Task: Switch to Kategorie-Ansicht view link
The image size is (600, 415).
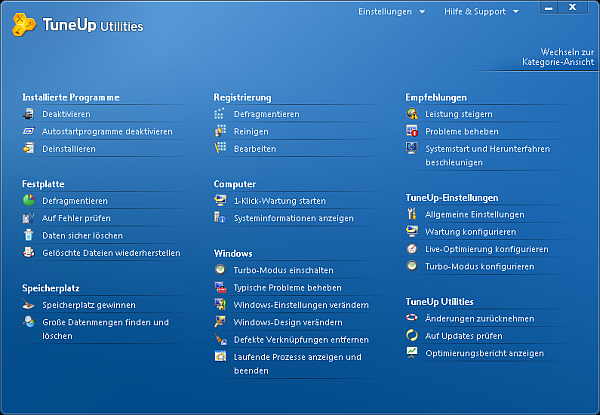Action: coord(558,57)
